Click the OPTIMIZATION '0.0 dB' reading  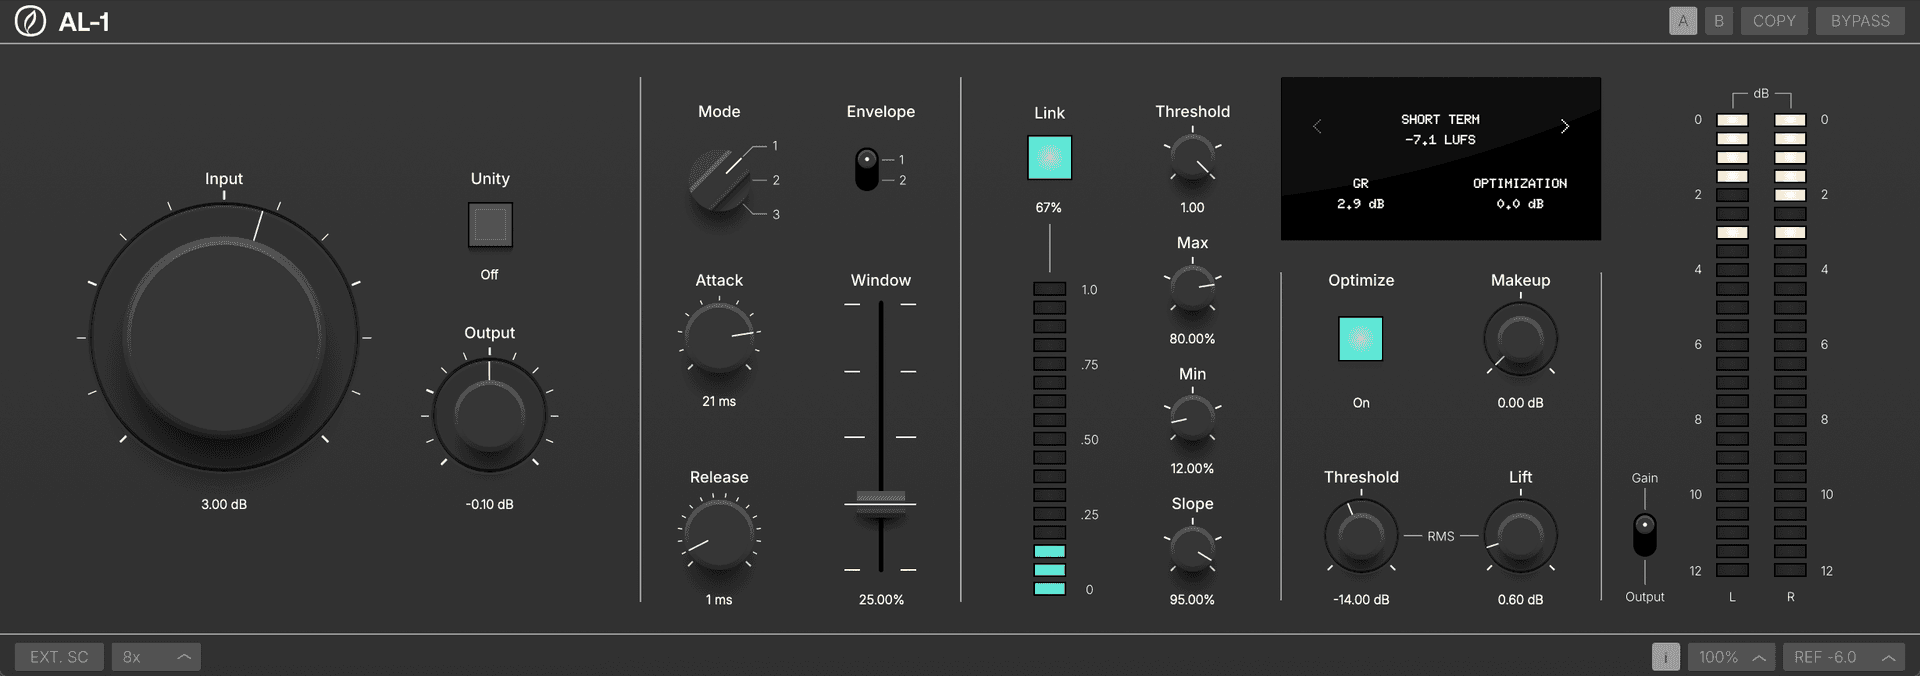(x=1520, y=204)
